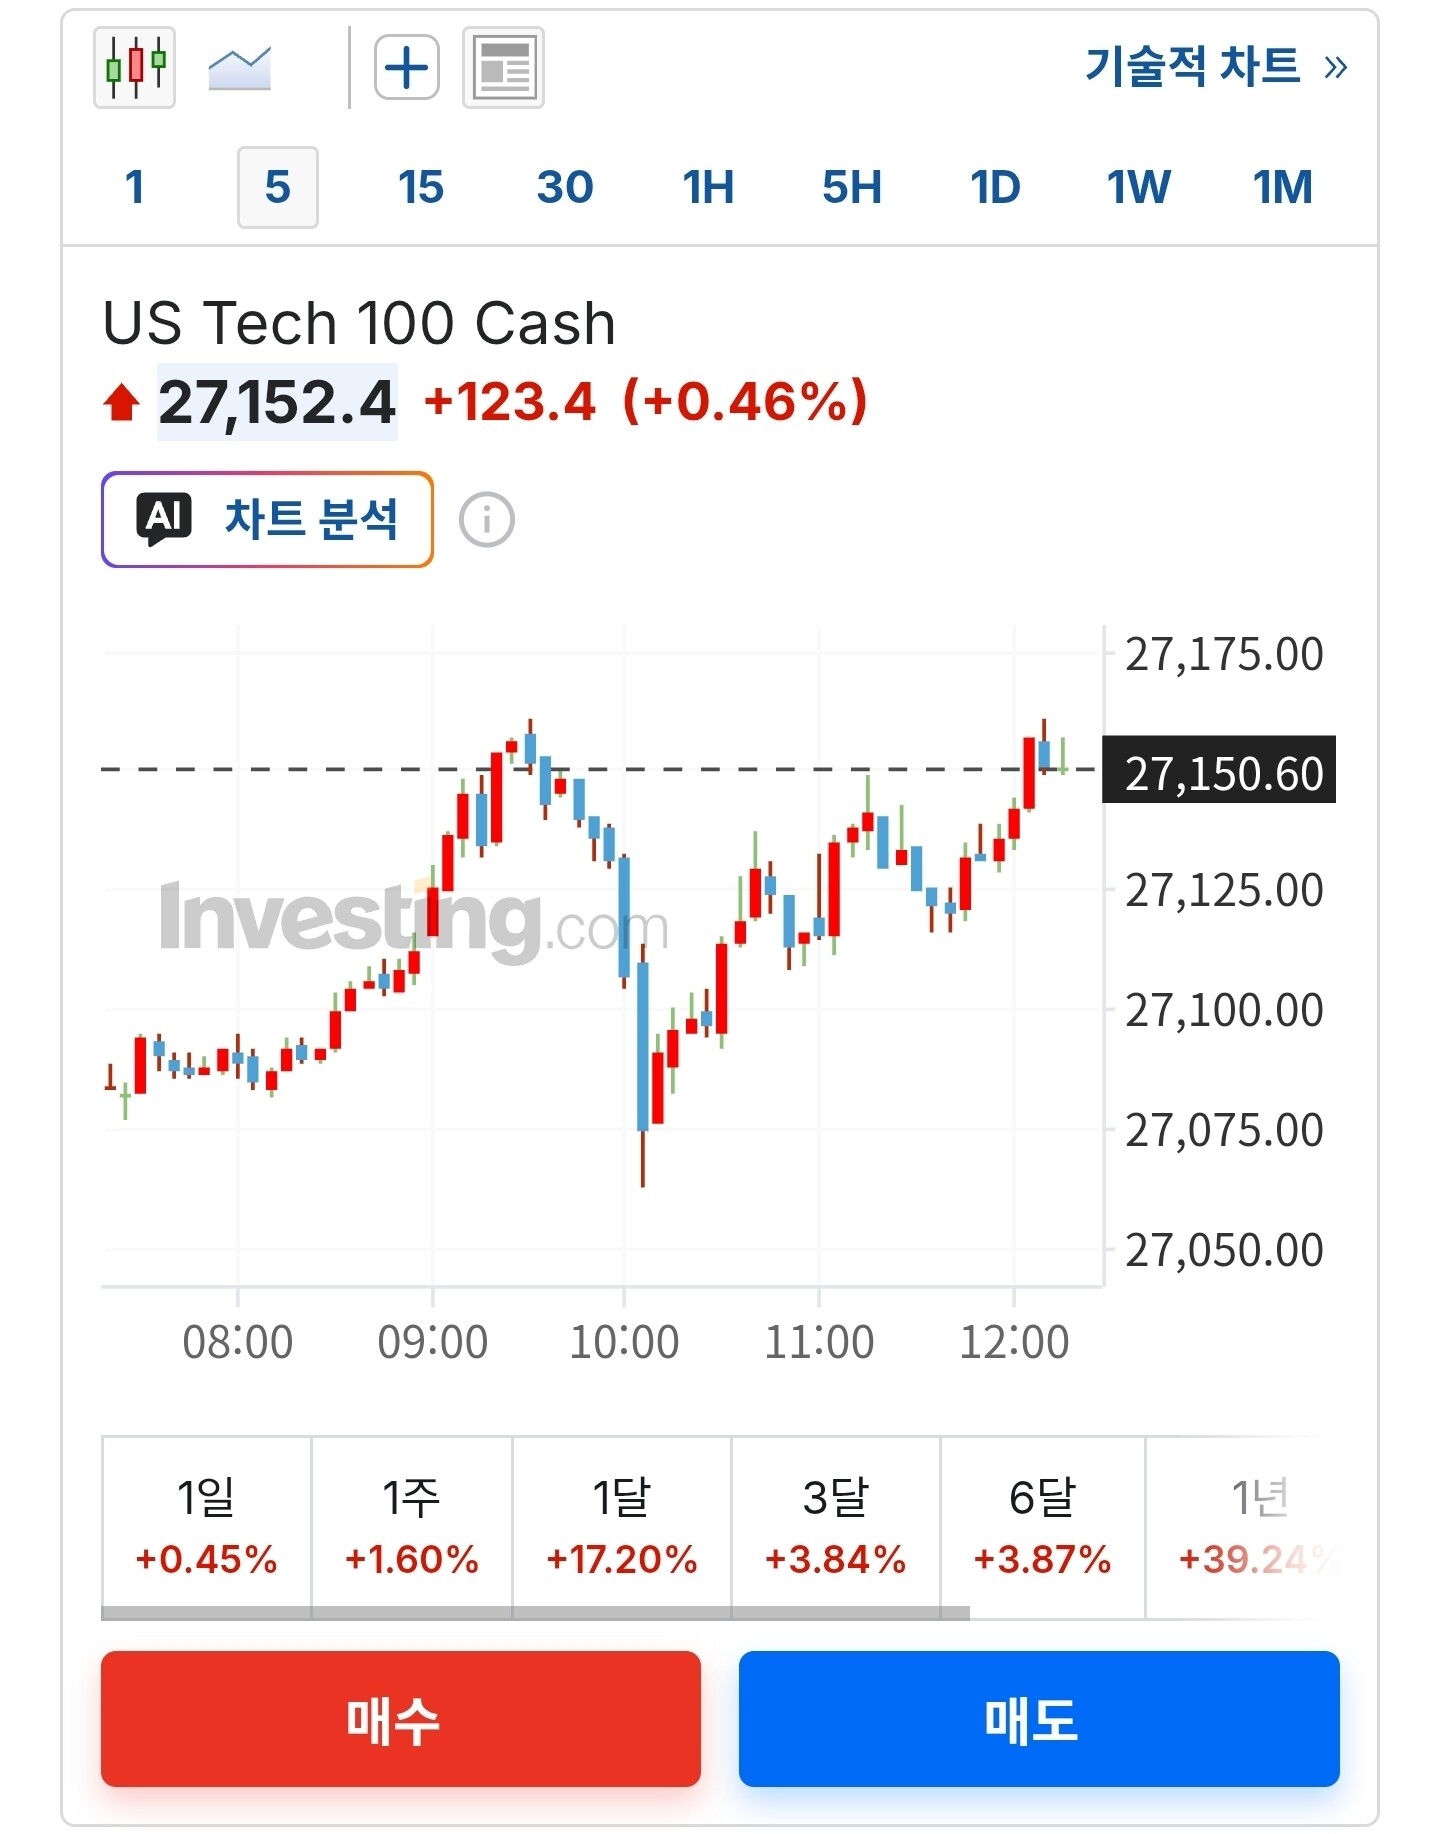Select the 15 minute interval
The height and width of the screenshot is (1834, 1440).
[420, 187]
